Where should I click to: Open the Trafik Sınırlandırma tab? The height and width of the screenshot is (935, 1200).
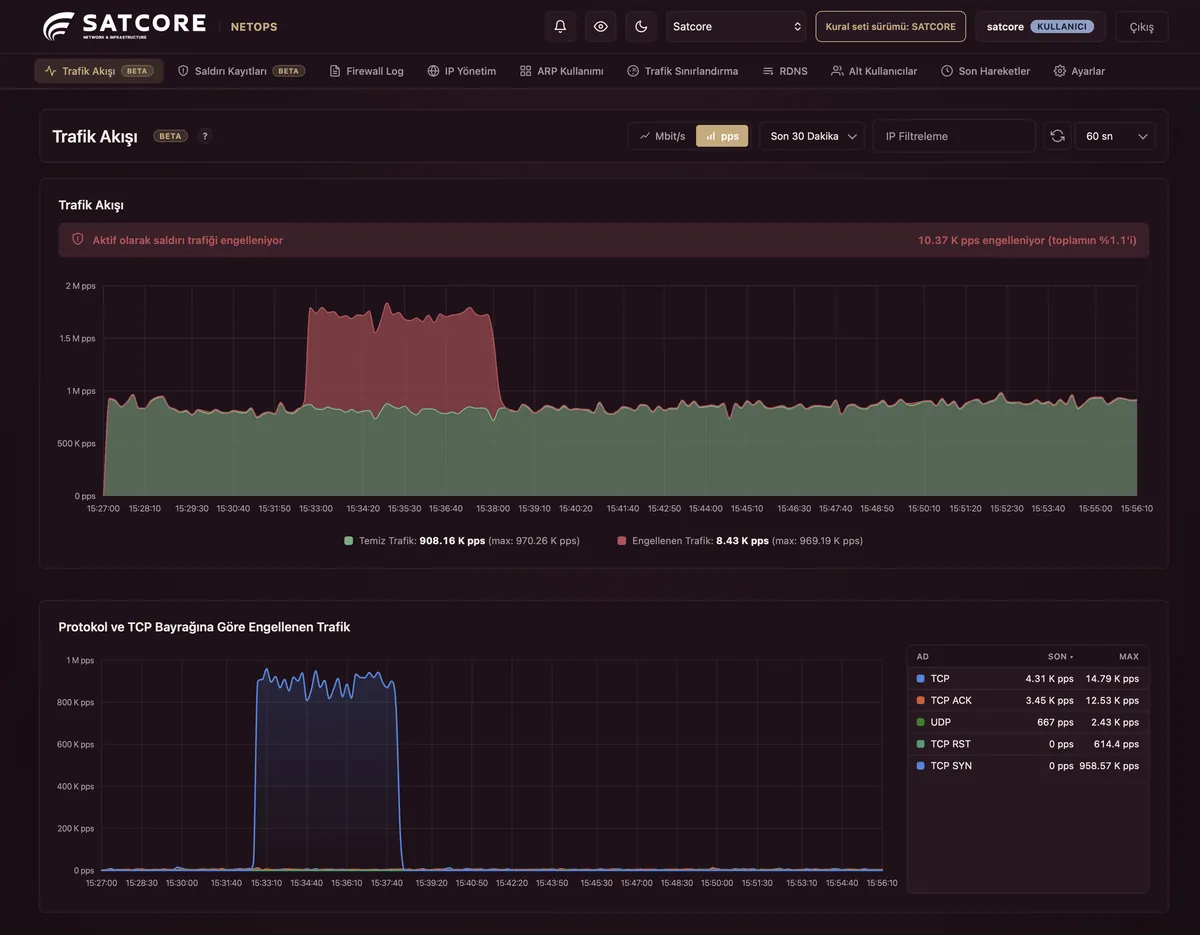(x=682, y=71)
